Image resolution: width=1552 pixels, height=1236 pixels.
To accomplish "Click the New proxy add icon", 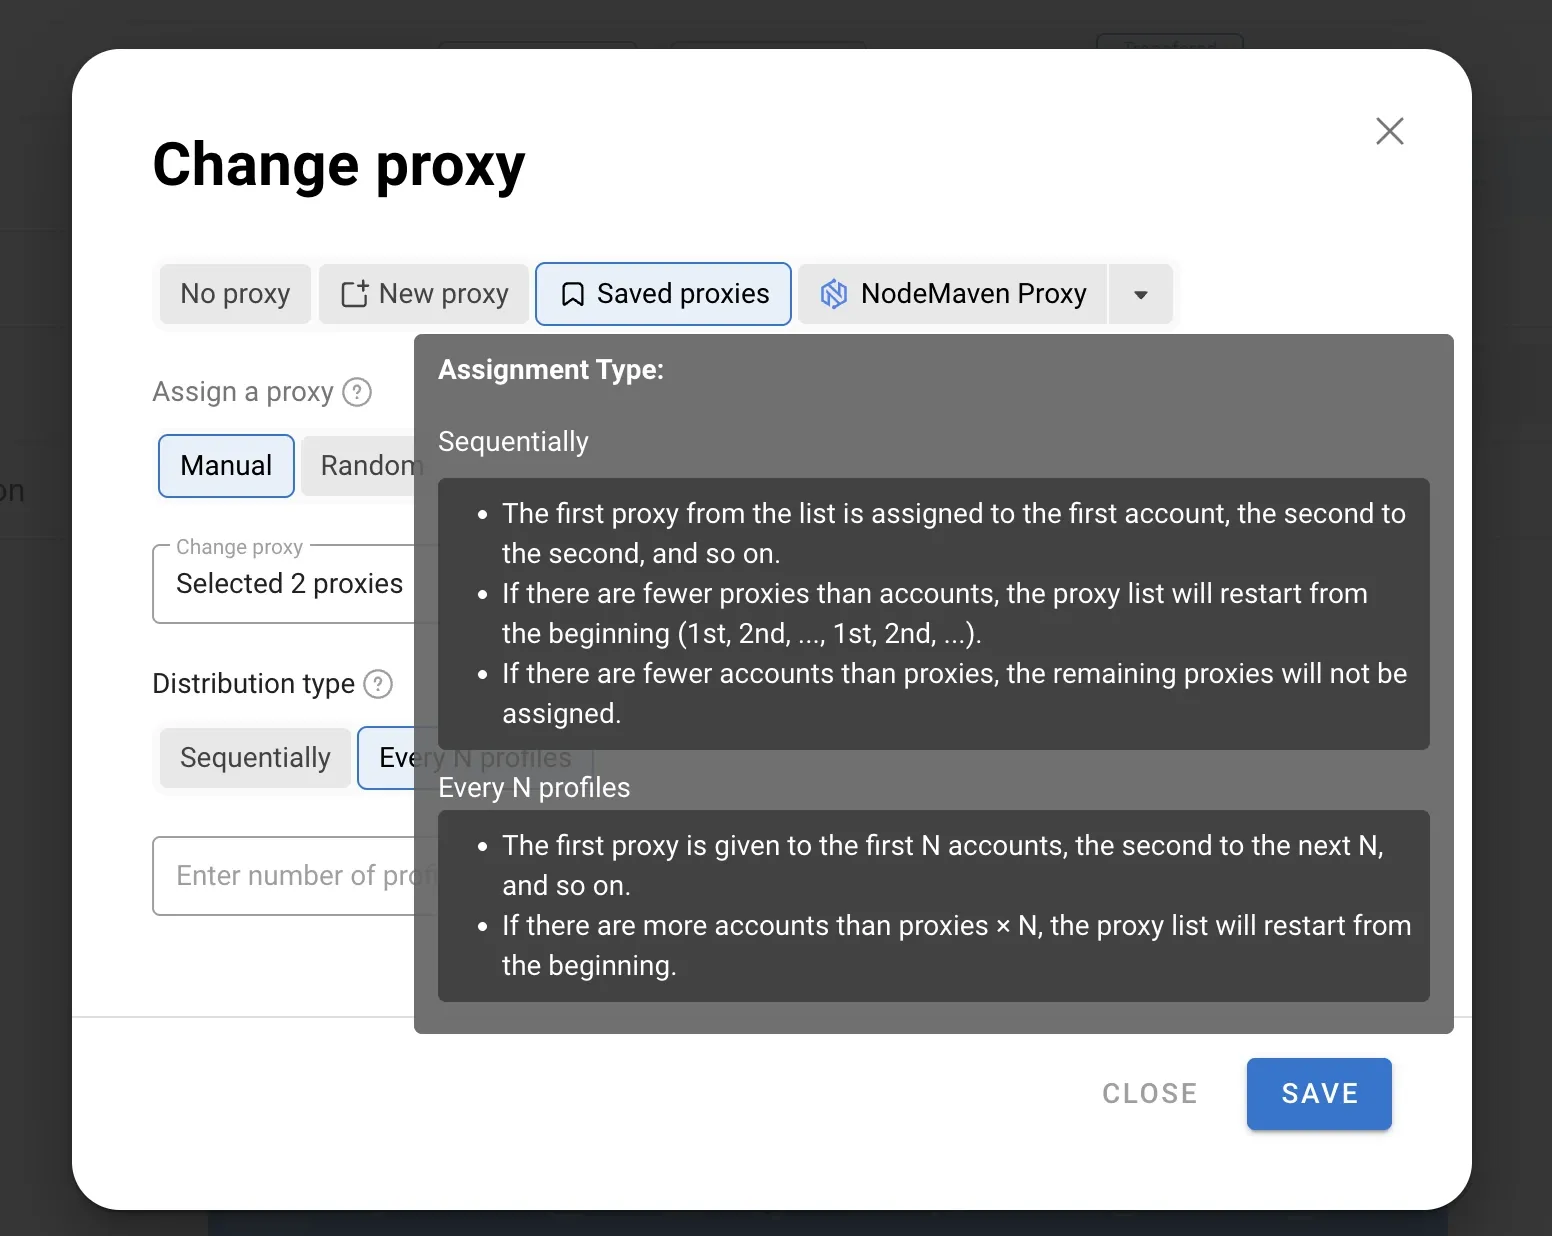I will [x=354, y=294].
